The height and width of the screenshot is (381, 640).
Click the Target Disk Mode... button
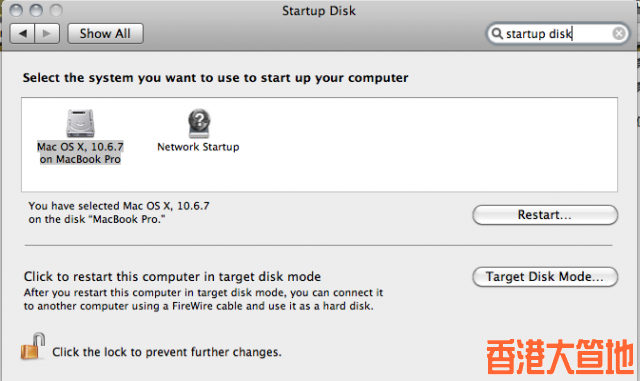(545, 277)
